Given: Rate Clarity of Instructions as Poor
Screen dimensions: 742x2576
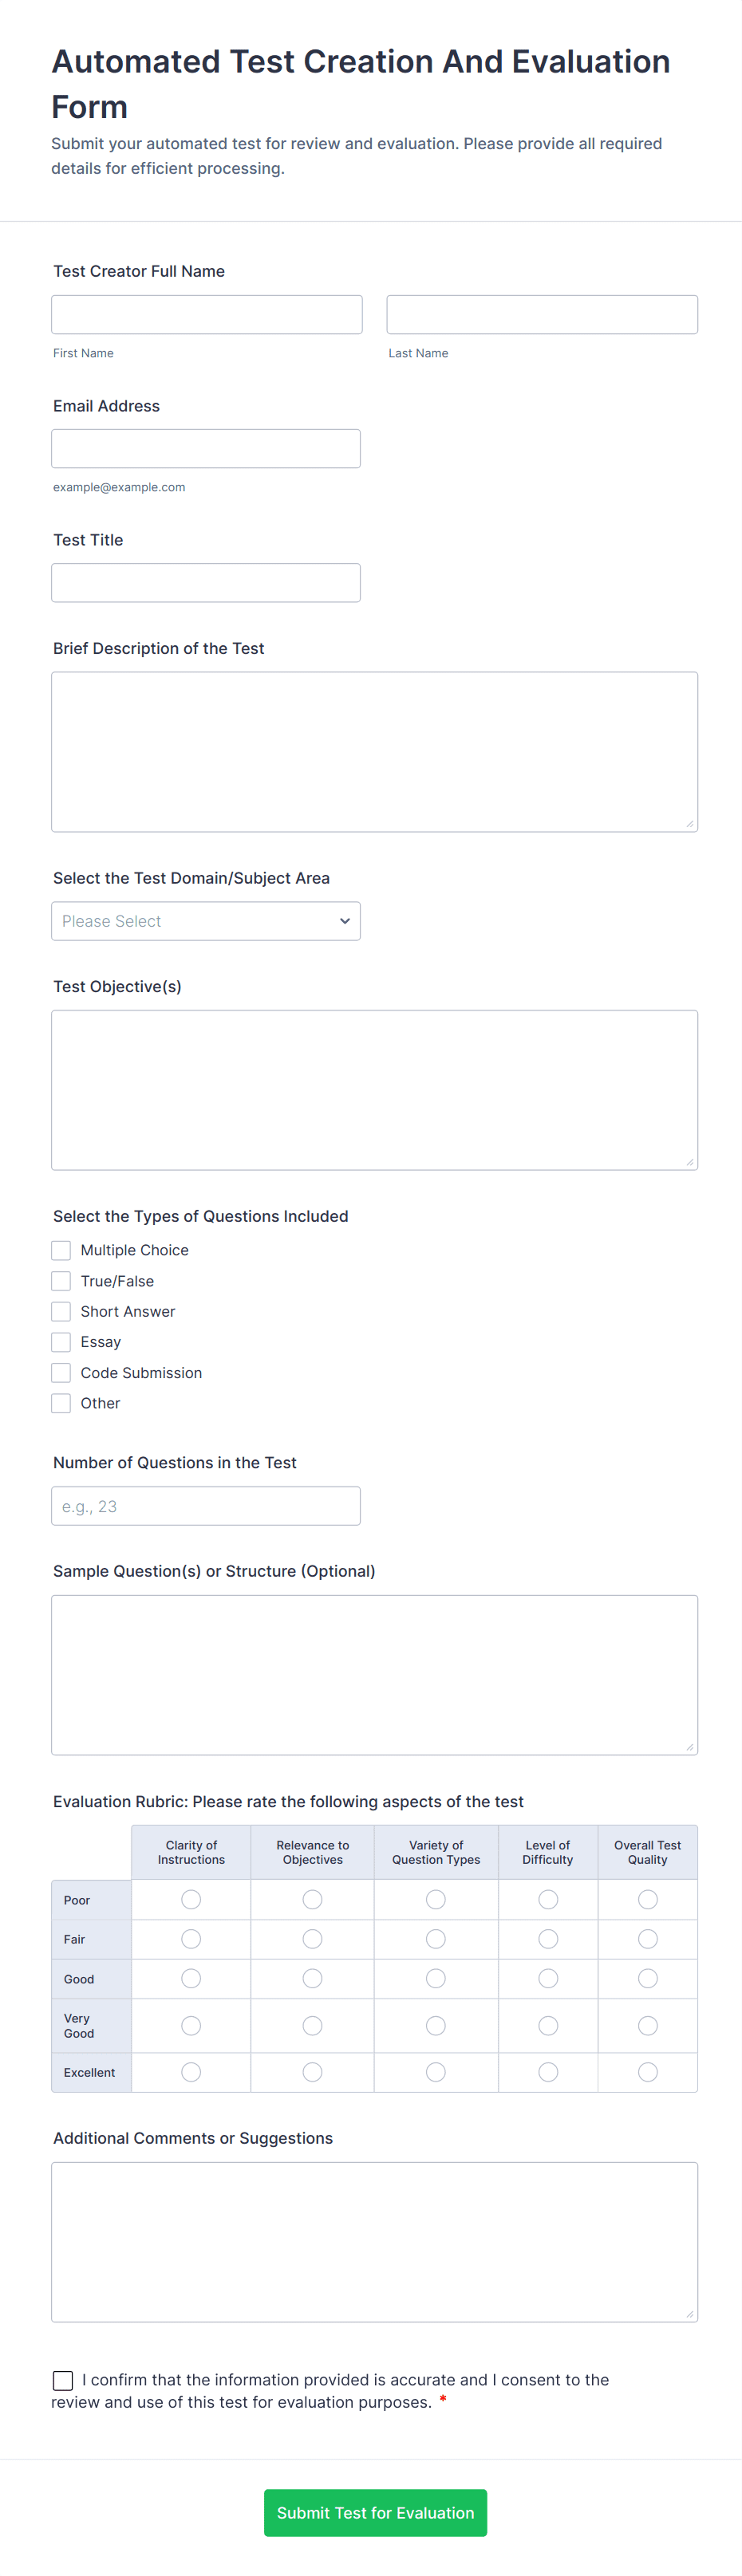Looking at the screenshot, I should pyautogui.click(x=191, y=1899).
